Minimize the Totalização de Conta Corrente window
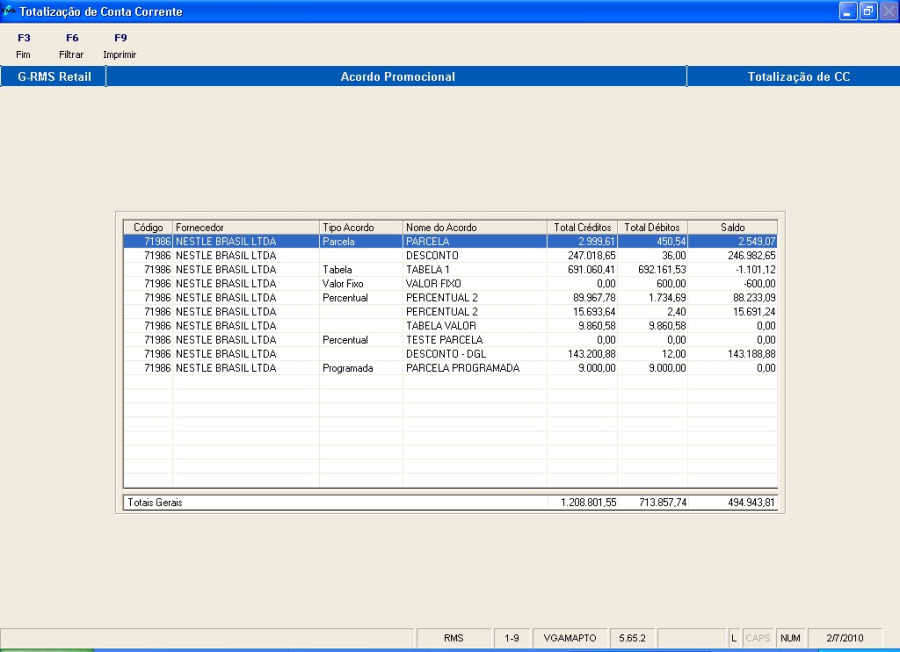Viewport: 900px width, 652px height. tap(848, 11)
